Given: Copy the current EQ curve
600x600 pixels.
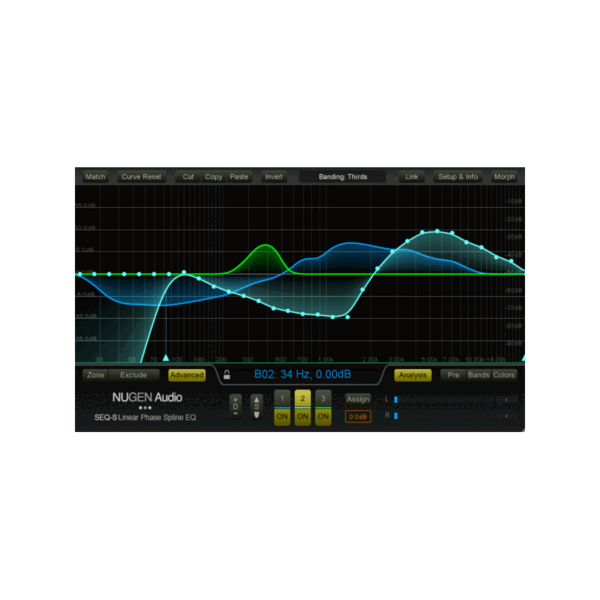Looking at the screenshot, I should pyautogui.click(x=213, y=177).
